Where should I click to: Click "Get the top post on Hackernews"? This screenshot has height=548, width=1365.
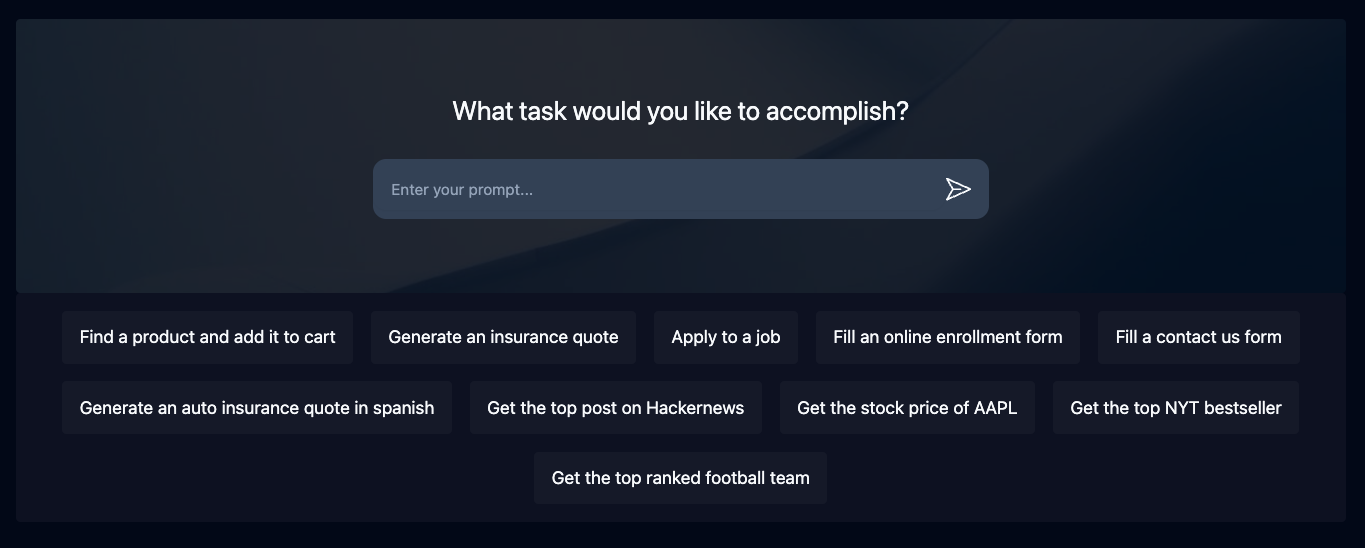coord(615,407)
